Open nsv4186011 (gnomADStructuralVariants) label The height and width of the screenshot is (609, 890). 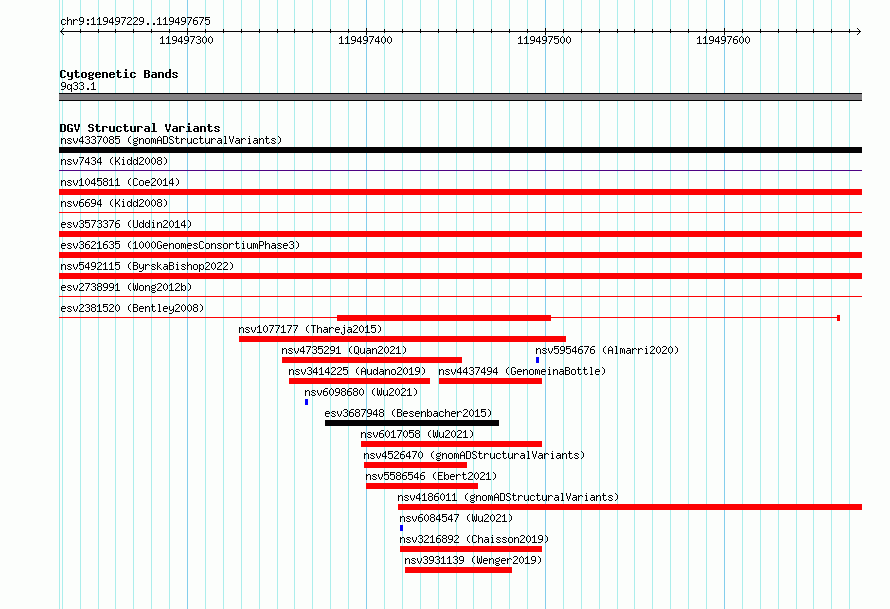pos(508,497)
